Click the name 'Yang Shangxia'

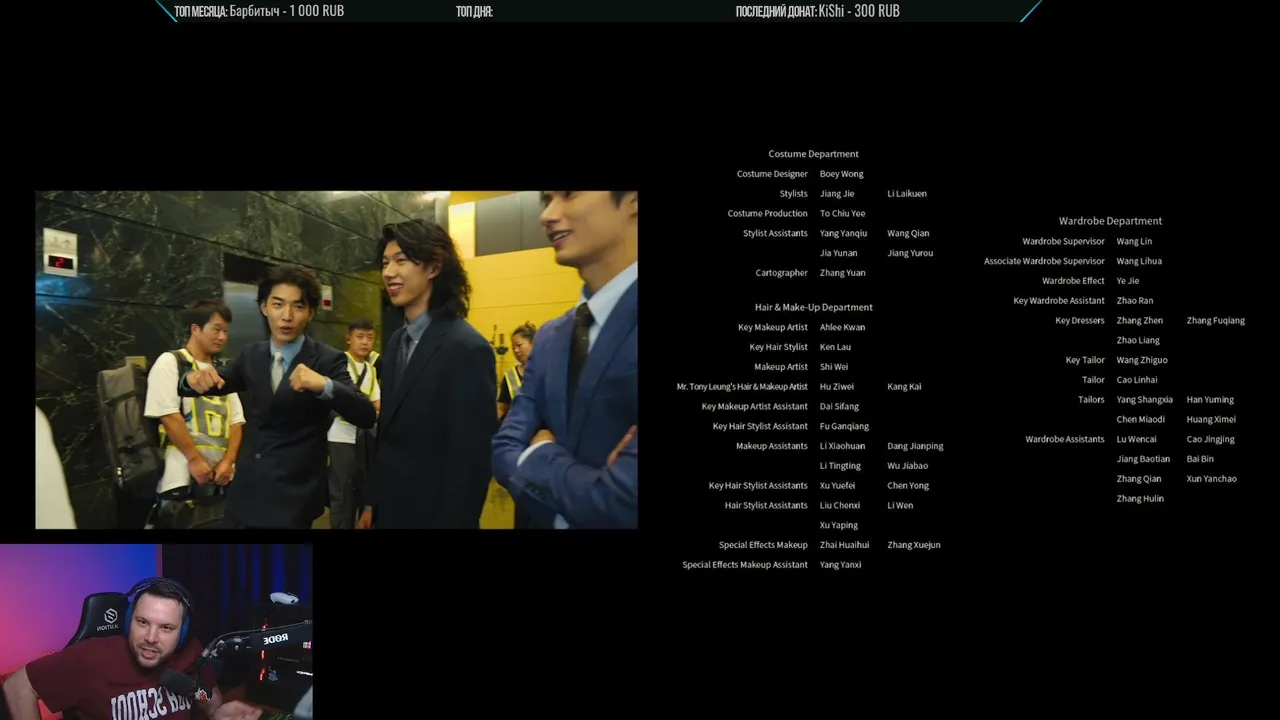pos(1145,400)
